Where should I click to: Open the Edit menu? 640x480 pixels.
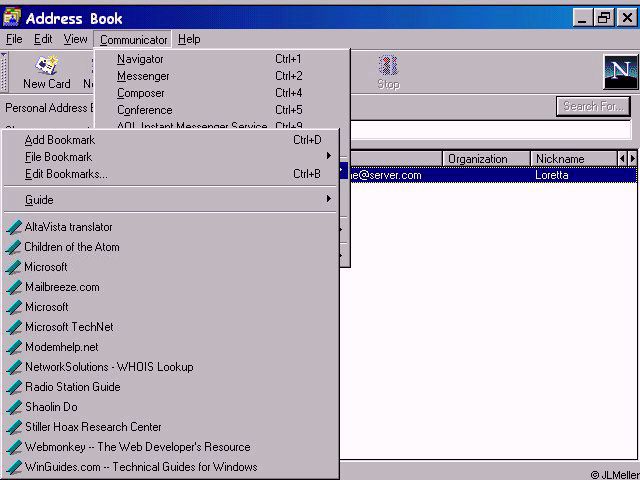43,39
